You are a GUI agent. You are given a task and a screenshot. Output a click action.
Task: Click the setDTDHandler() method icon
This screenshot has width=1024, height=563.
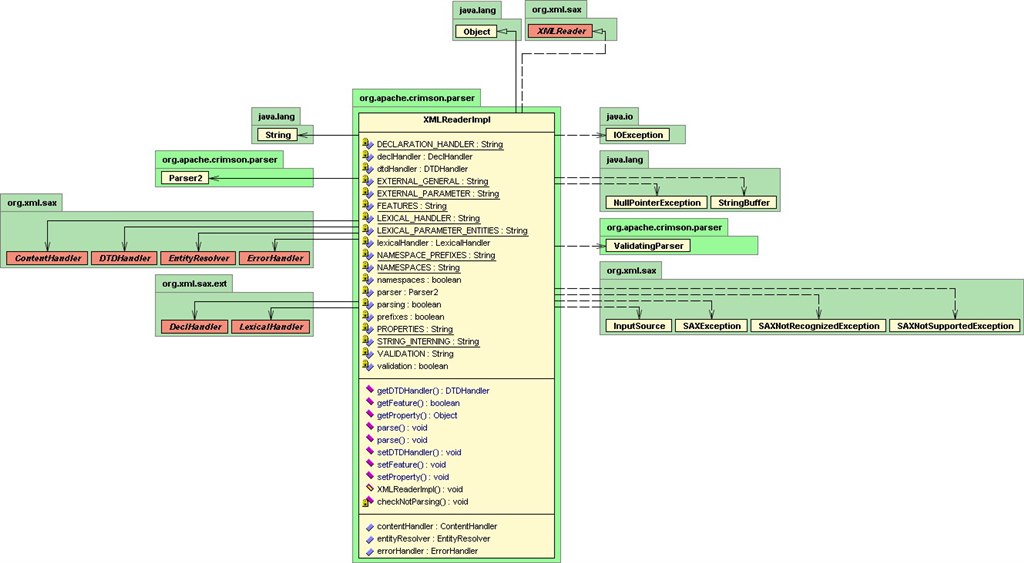[370, 451]
